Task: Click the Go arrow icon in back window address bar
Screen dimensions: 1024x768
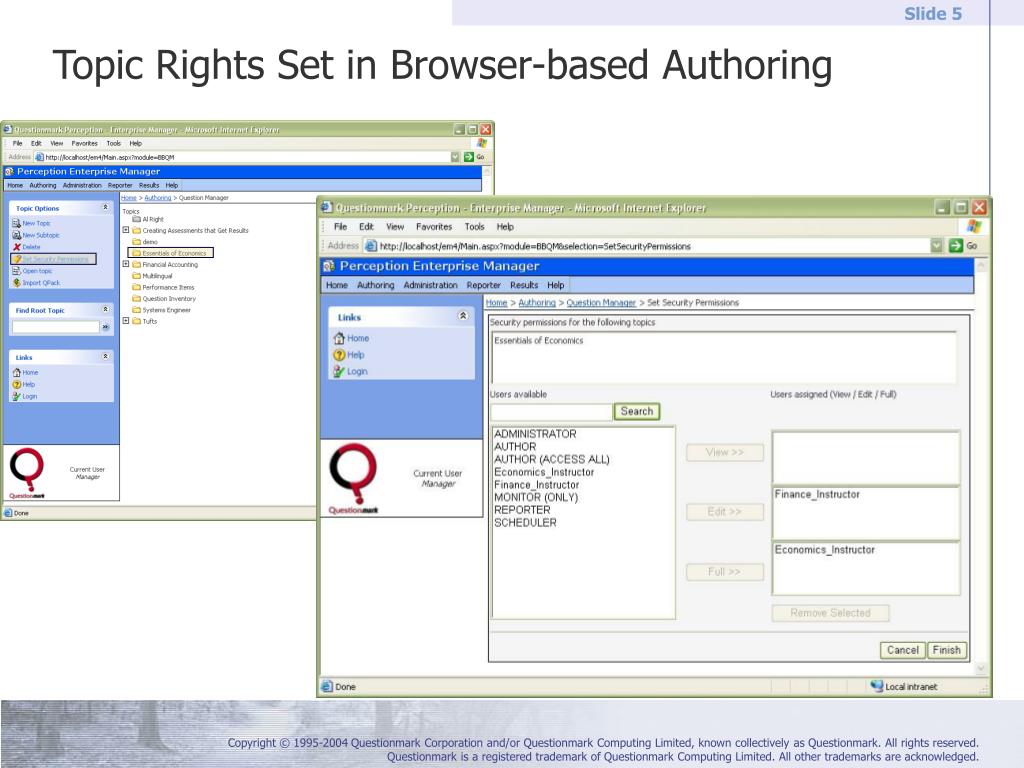Action: point(468,157)
